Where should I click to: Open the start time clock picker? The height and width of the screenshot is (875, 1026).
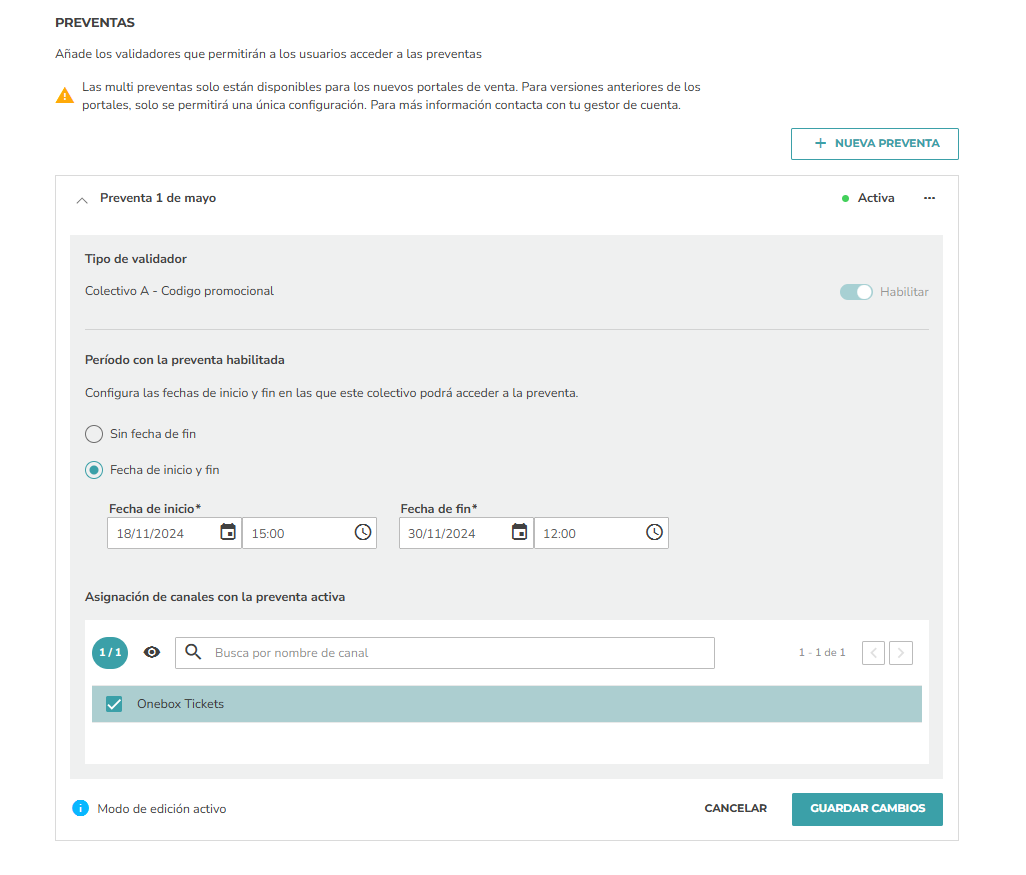pos(363,532)
